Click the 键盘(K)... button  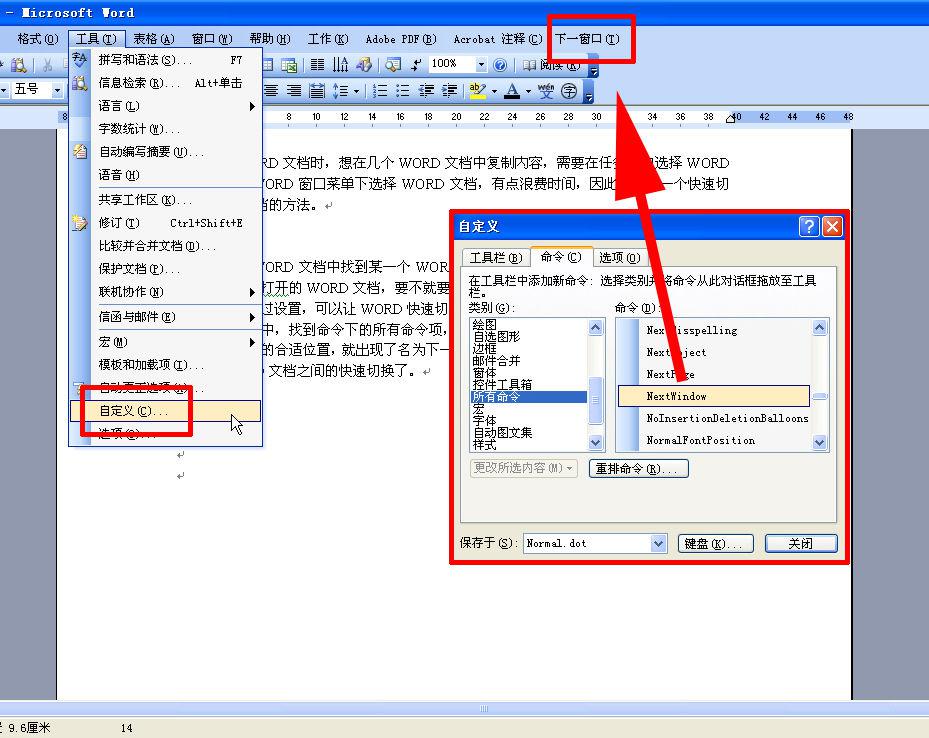click(x=716, y=543)
